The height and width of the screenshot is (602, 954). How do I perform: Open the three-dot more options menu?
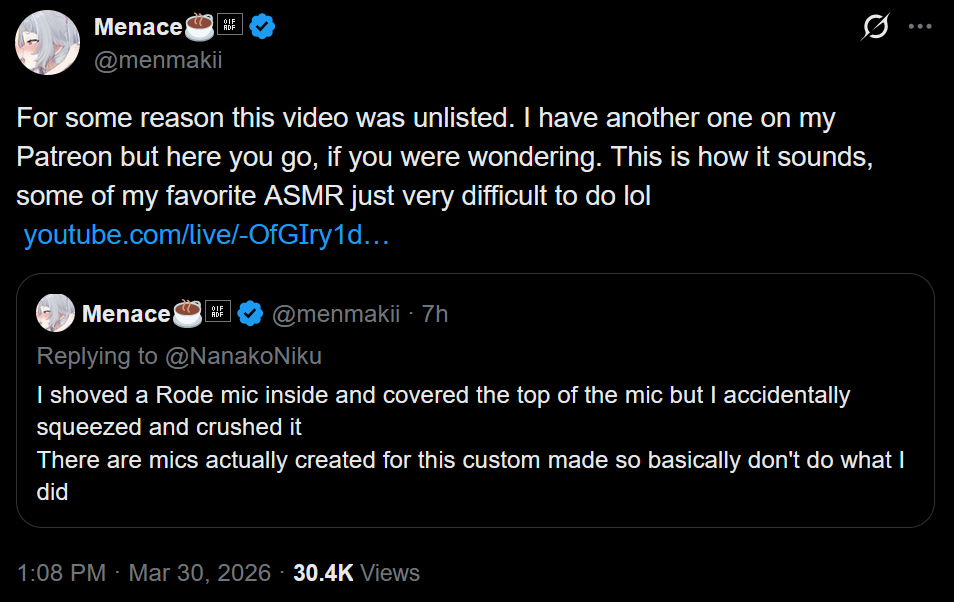pos(920,27)
